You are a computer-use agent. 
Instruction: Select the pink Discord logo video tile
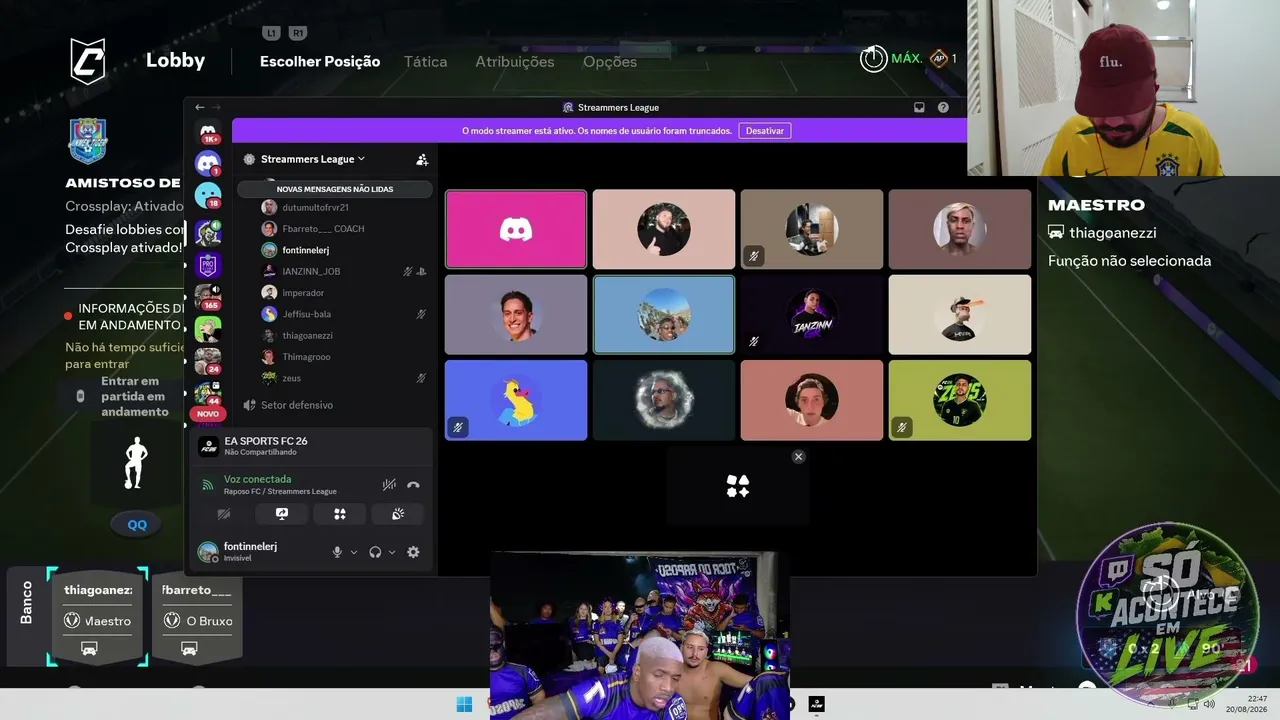point(516,229)
